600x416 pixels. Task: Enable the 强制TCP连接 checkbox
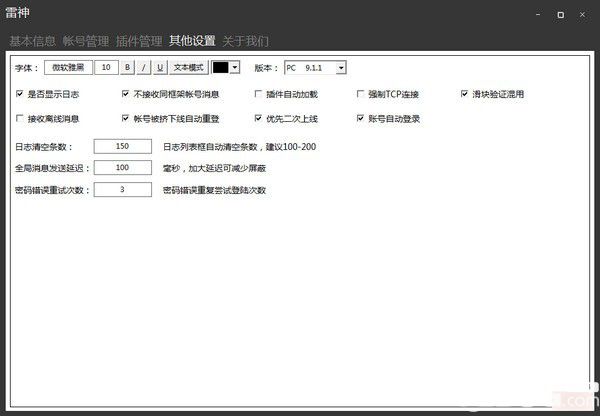pos(360,94)
